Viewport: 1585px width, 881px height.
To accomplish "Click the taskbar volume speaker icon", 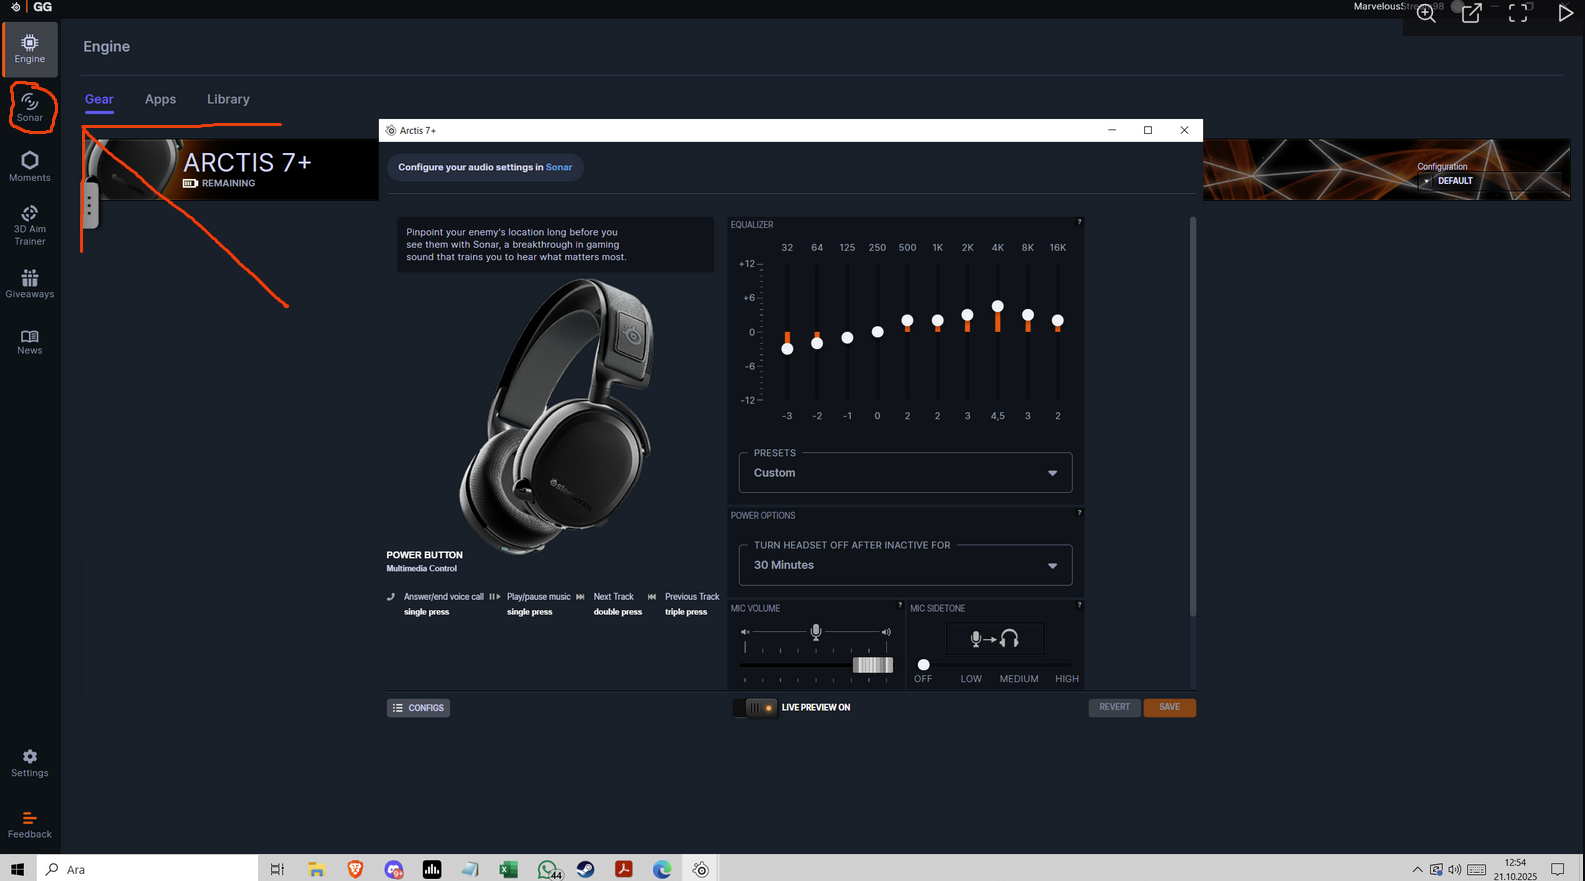I will [x=1455, y=869].
